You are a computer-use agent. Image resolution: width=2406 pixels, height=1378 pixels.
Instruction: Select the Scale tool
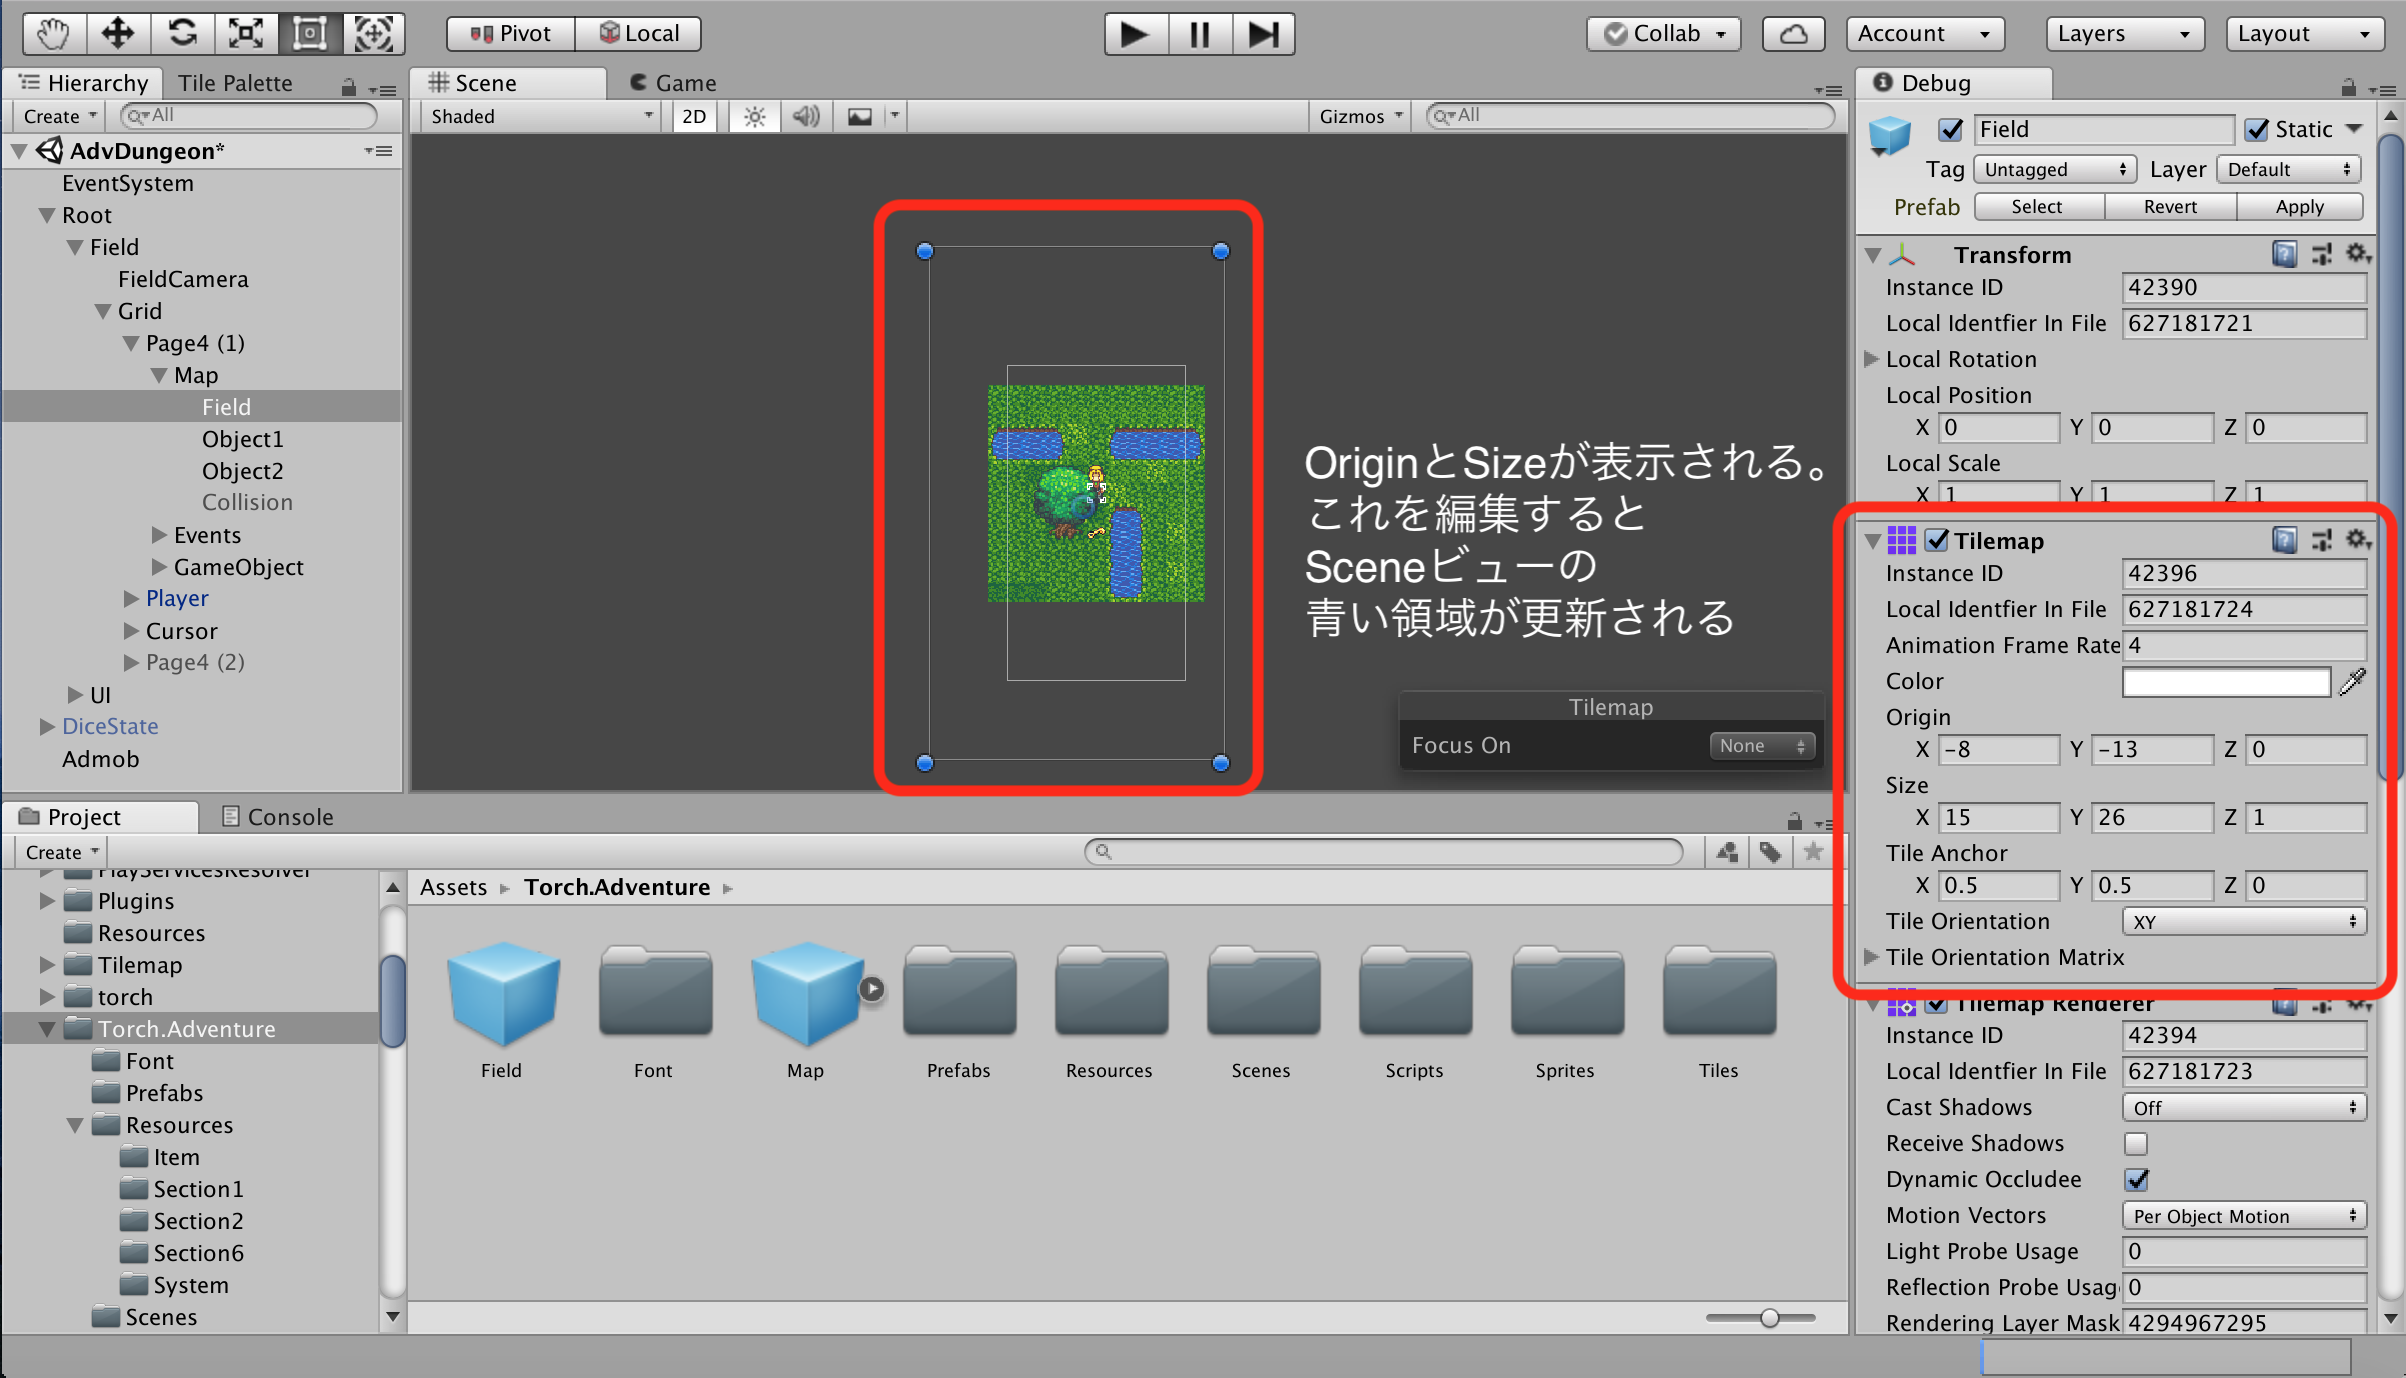tap(246, 33)
